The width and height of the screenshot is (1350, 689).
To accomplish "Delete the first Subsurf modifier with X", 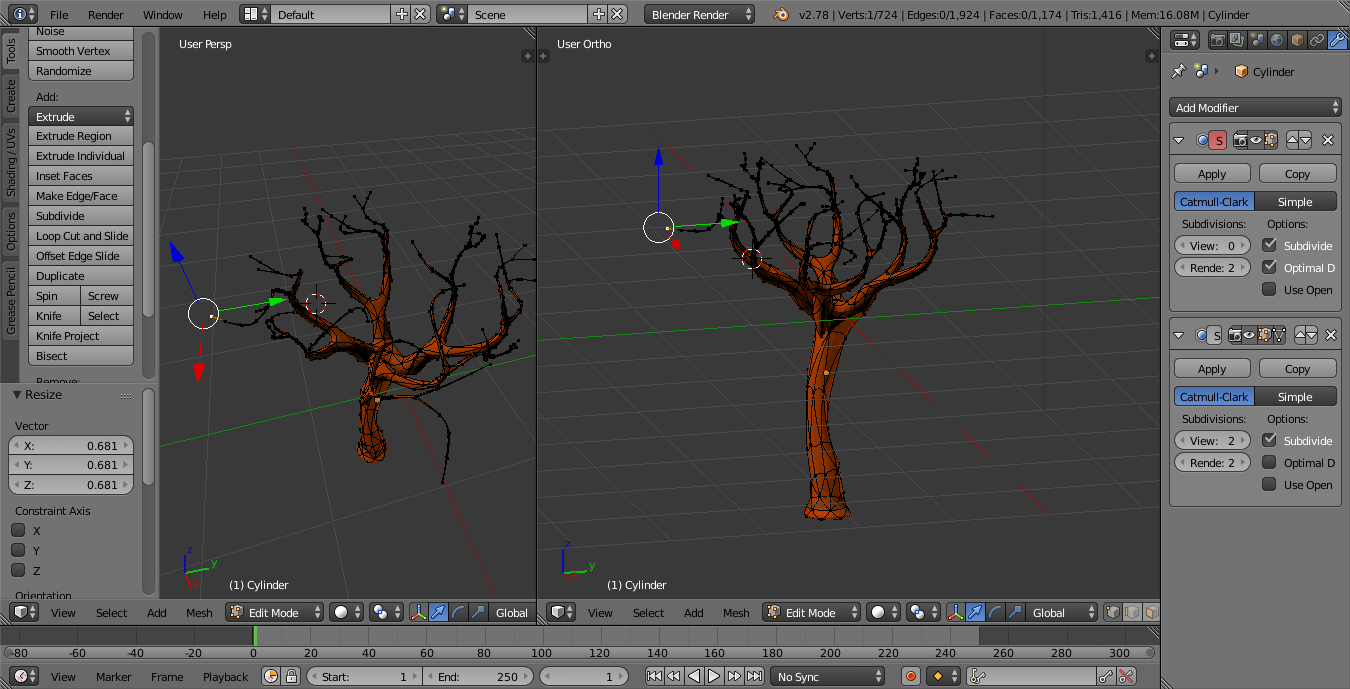I will [1328, 141].
